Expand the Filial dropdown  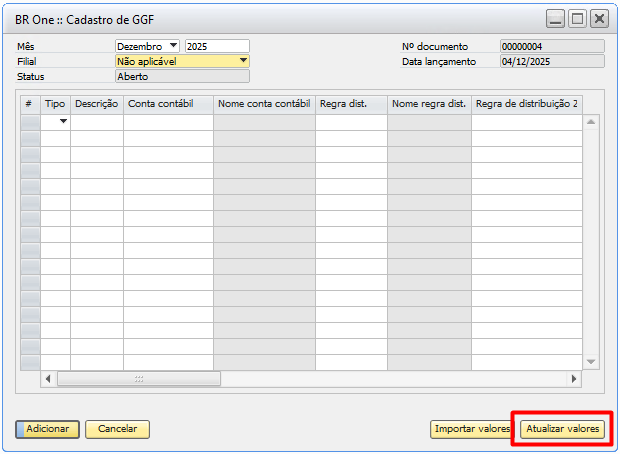point(243,61)
